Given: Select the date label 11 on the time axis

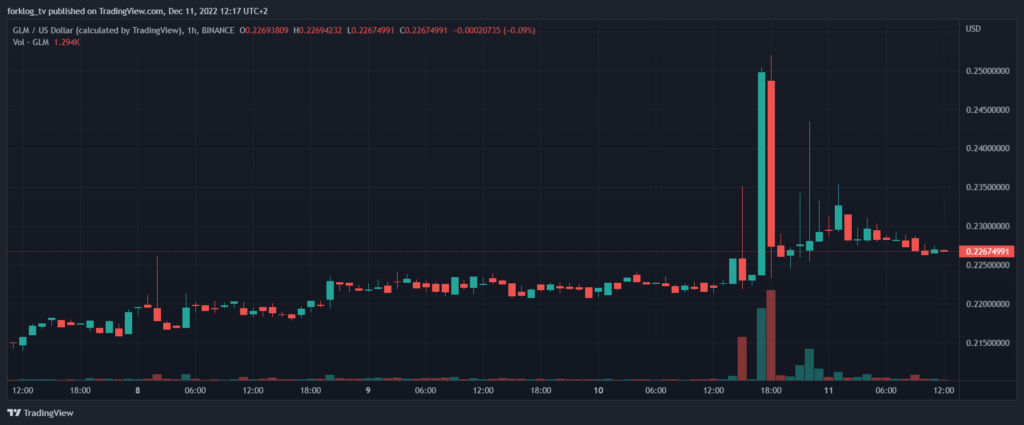Looking at the screenshot, I should coord(828,391).
